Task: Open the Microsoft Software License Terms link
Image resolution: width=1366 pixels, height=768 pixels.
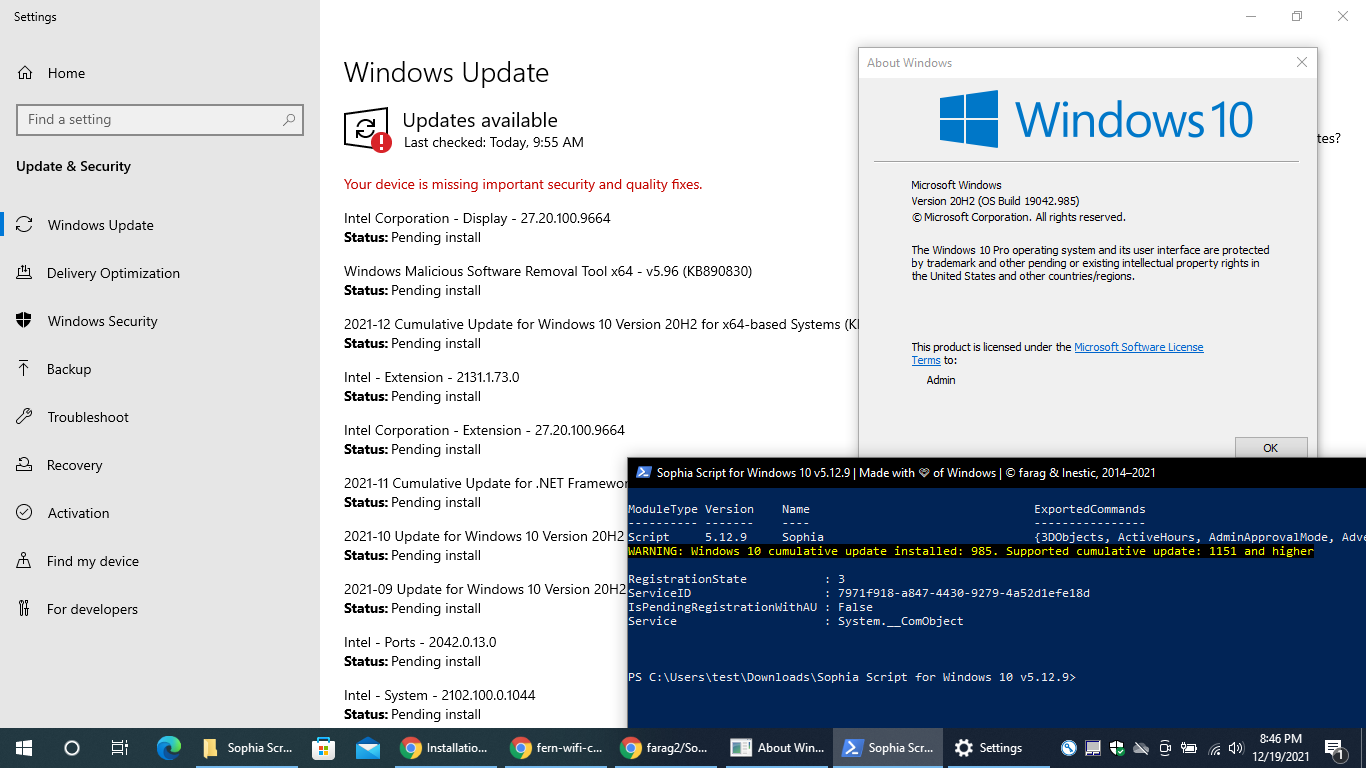Action: click(1138, 346)
